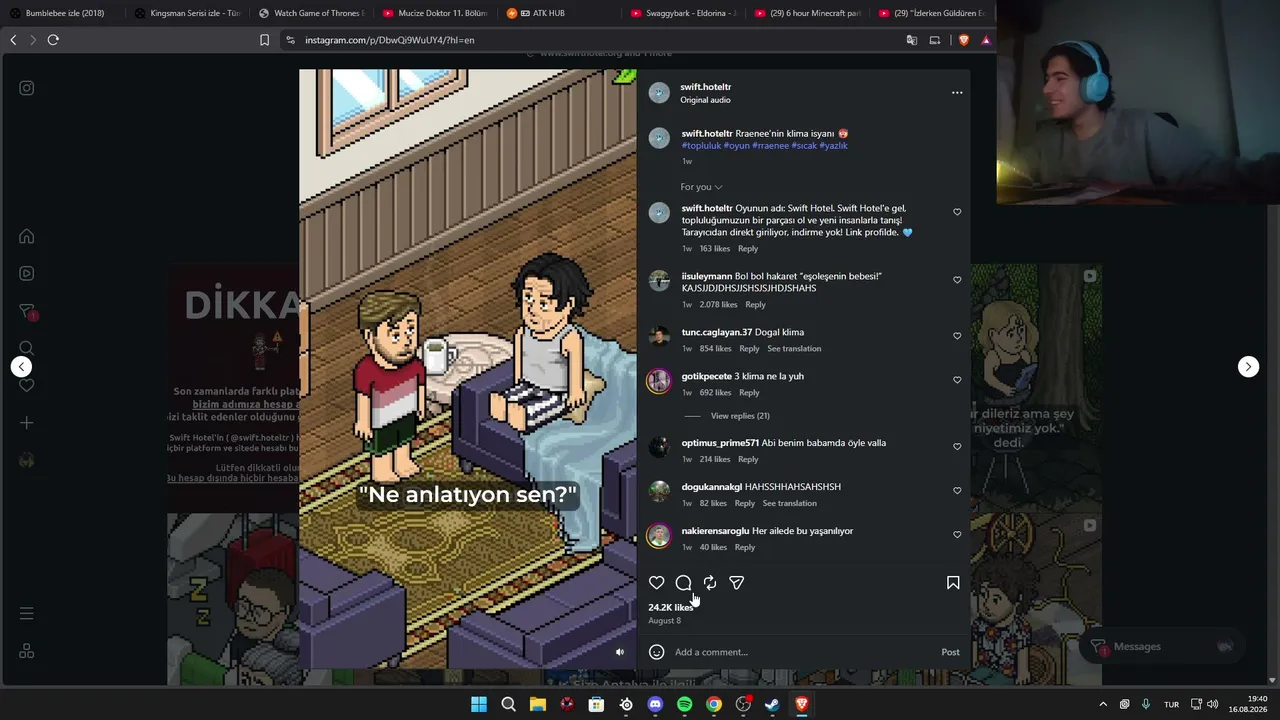Like the comment by nakierensaroglu

957,535
